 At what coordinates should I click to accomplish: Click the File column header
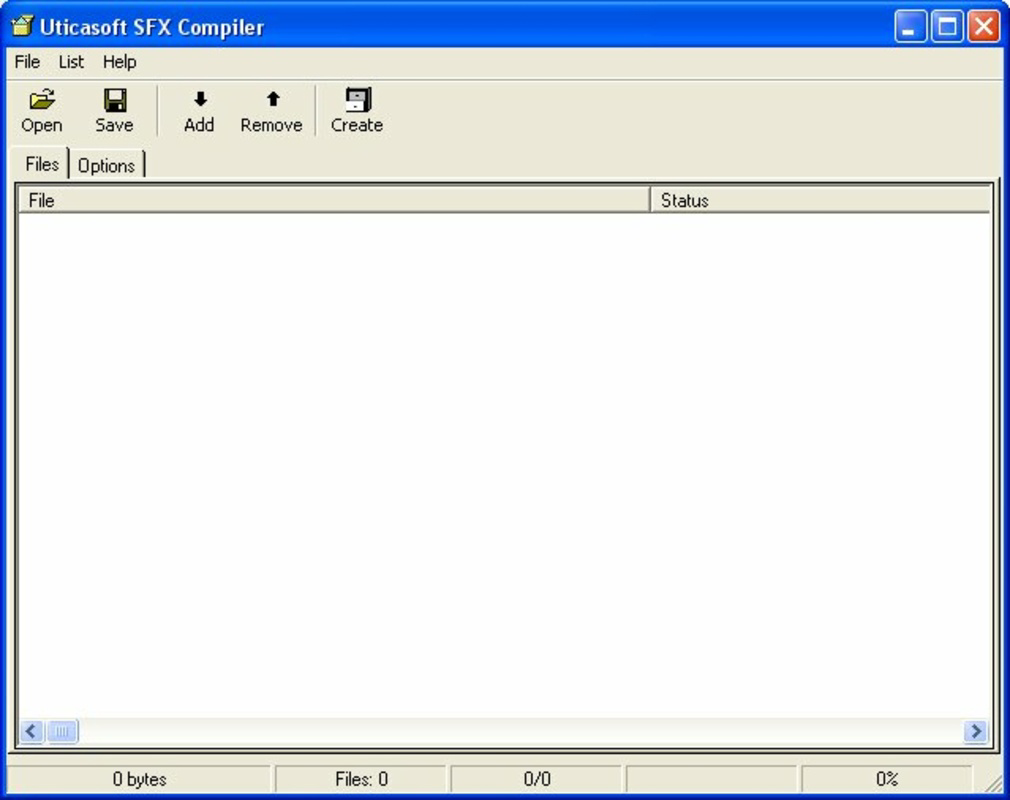(330, 200)
